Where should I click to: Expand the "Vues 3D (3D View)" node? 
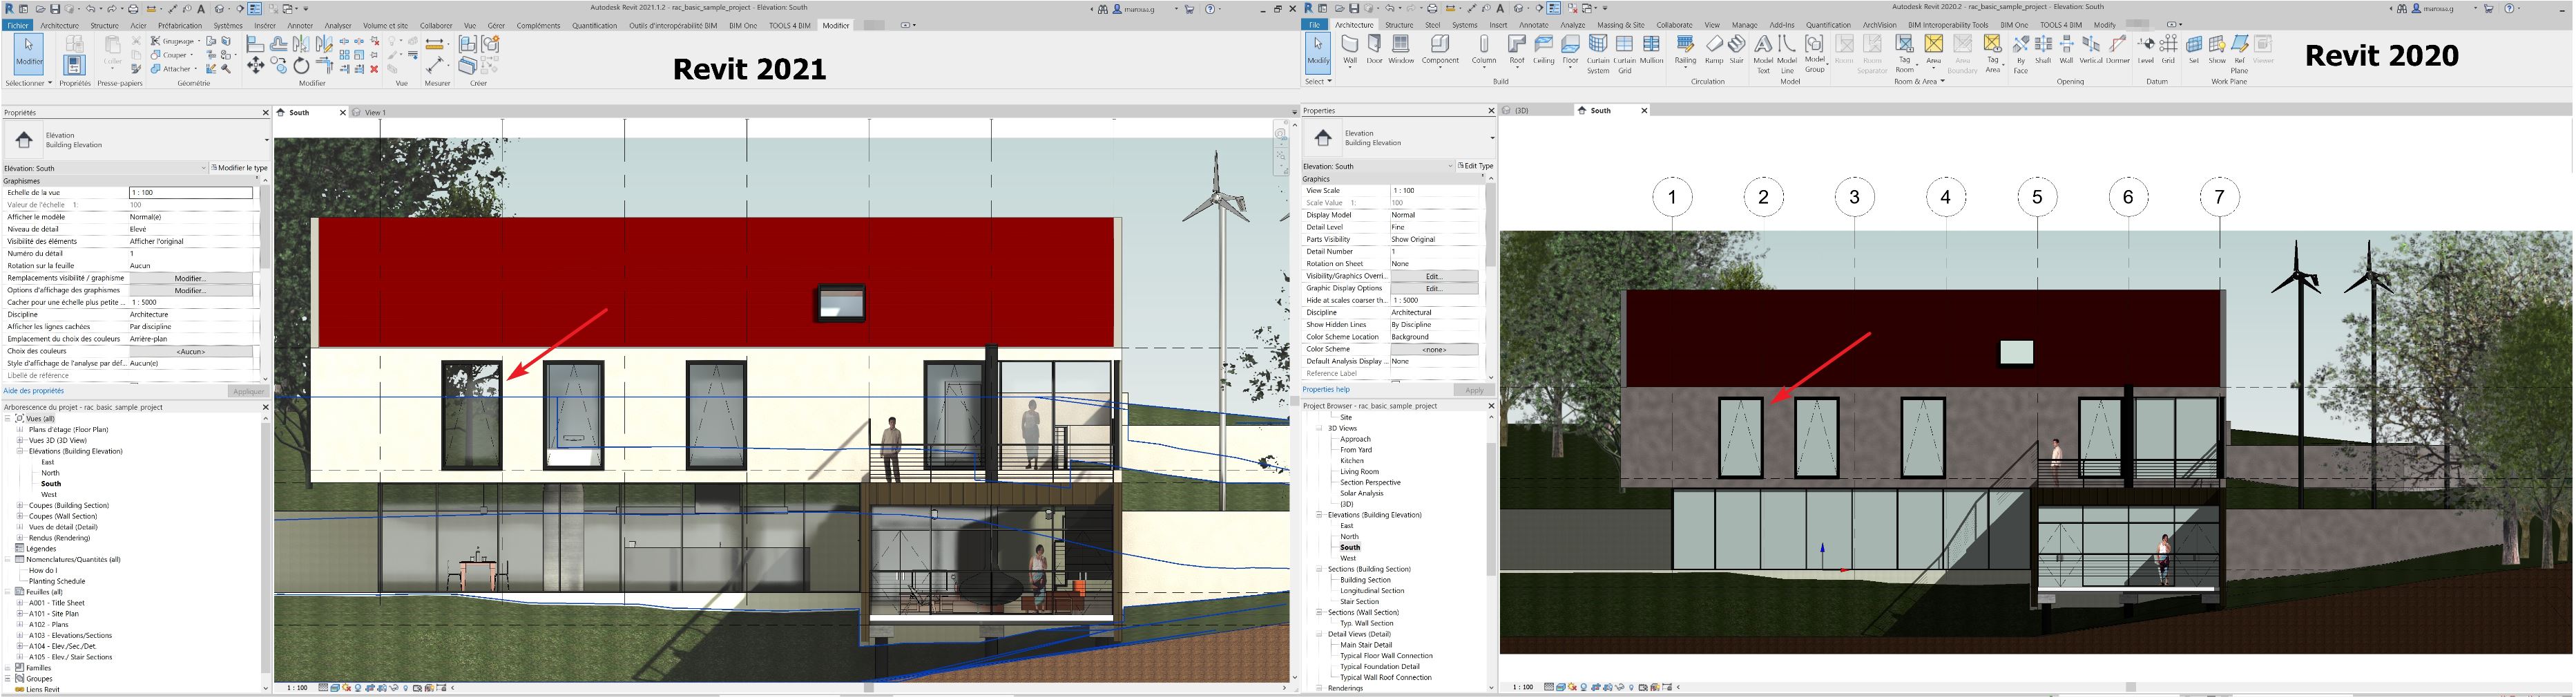tap(20, 441)
